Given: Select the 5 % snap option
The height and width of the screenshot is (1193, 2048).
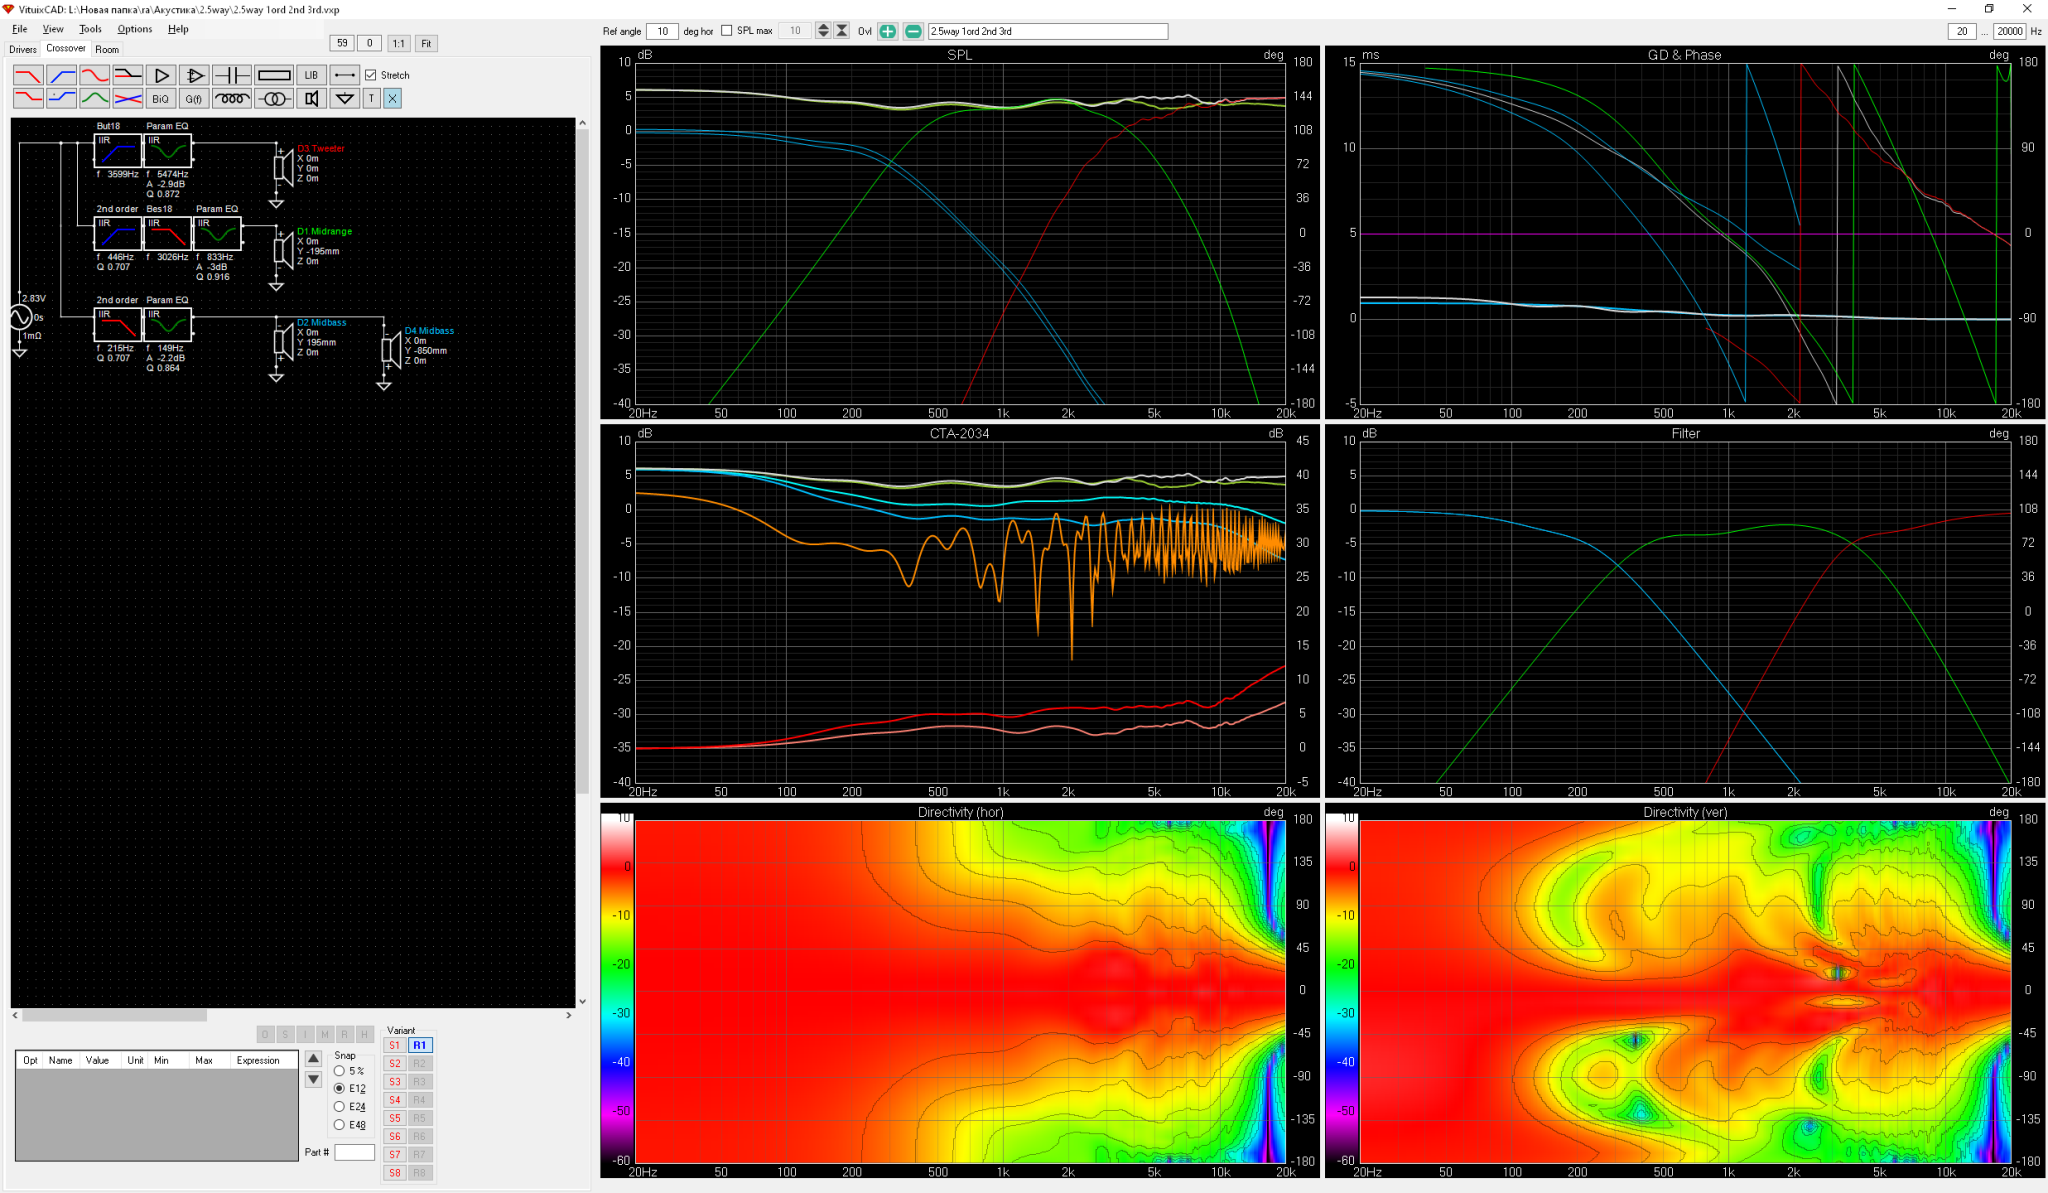Looking at the screenshot, I should pyautogui.click(x=339, y=1071).
